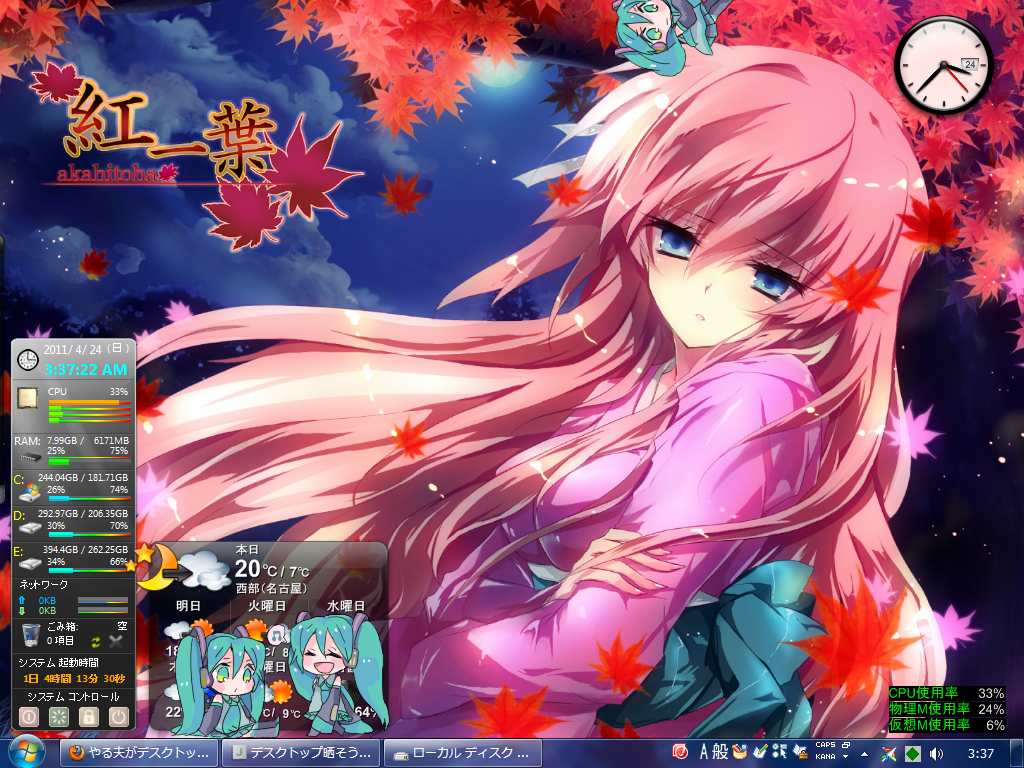
Task: Click the power standby button in システム コントロール
Action: 119,716
